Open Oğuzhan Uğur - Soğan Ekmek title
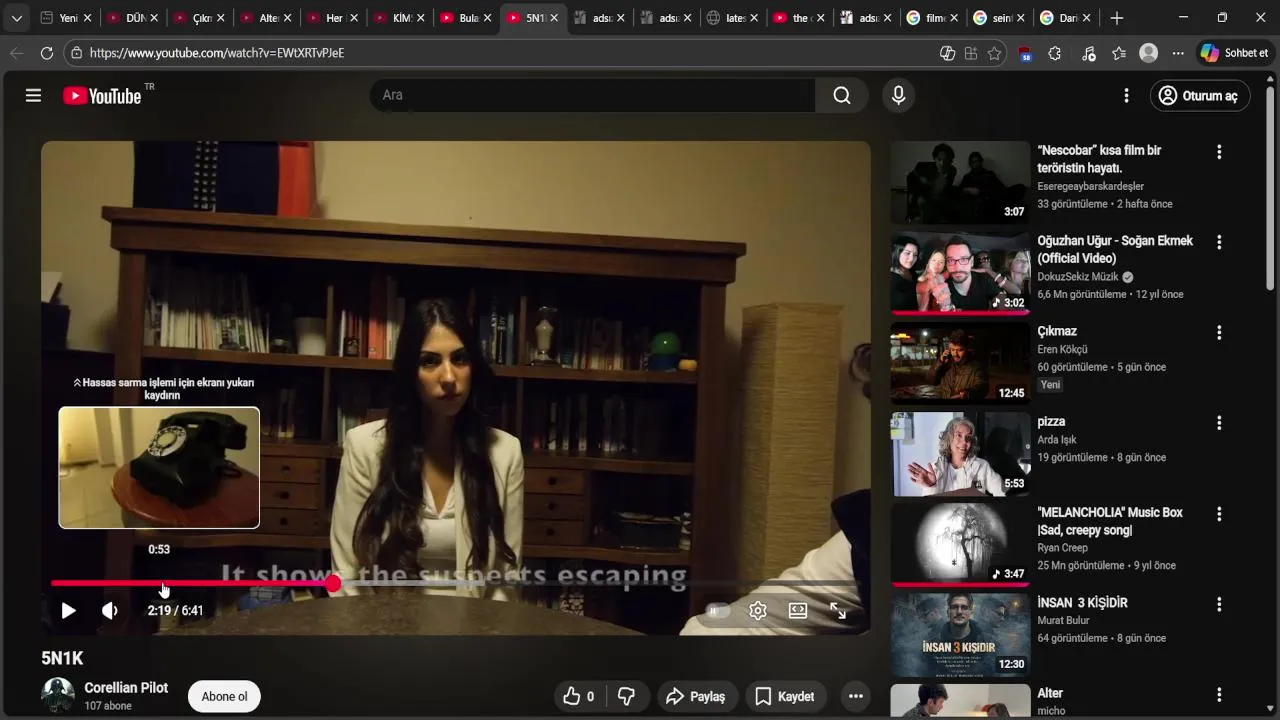Screen dimensions: 1280x720 click(x=1115, y=249)
